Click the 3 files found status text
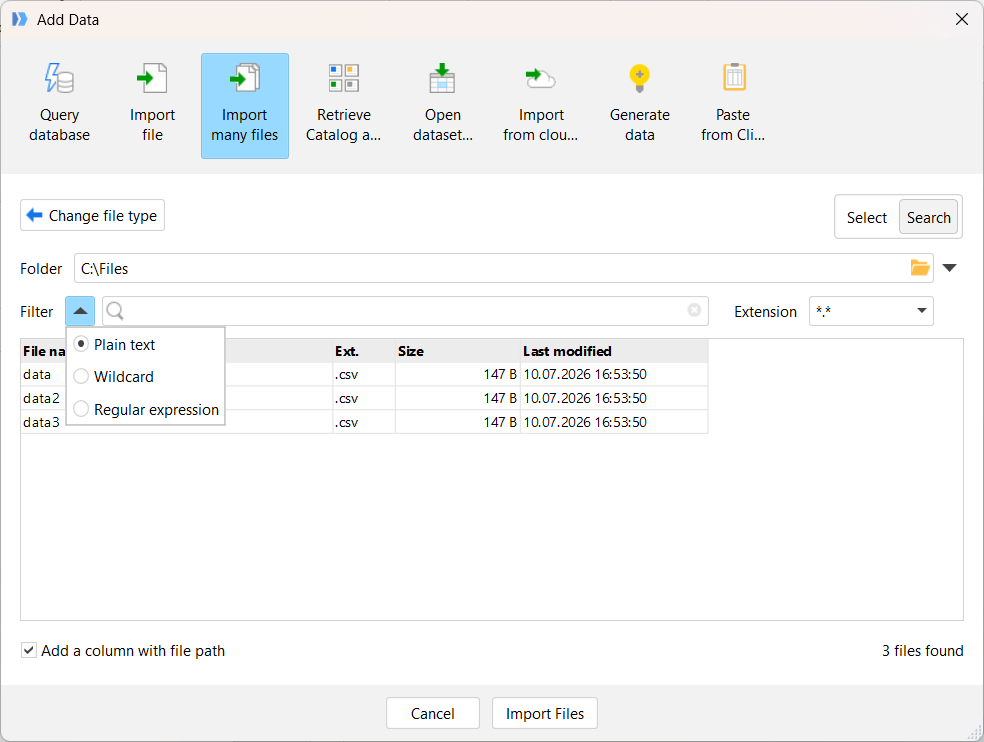The image size is (984, 742). tap(922, 650)
